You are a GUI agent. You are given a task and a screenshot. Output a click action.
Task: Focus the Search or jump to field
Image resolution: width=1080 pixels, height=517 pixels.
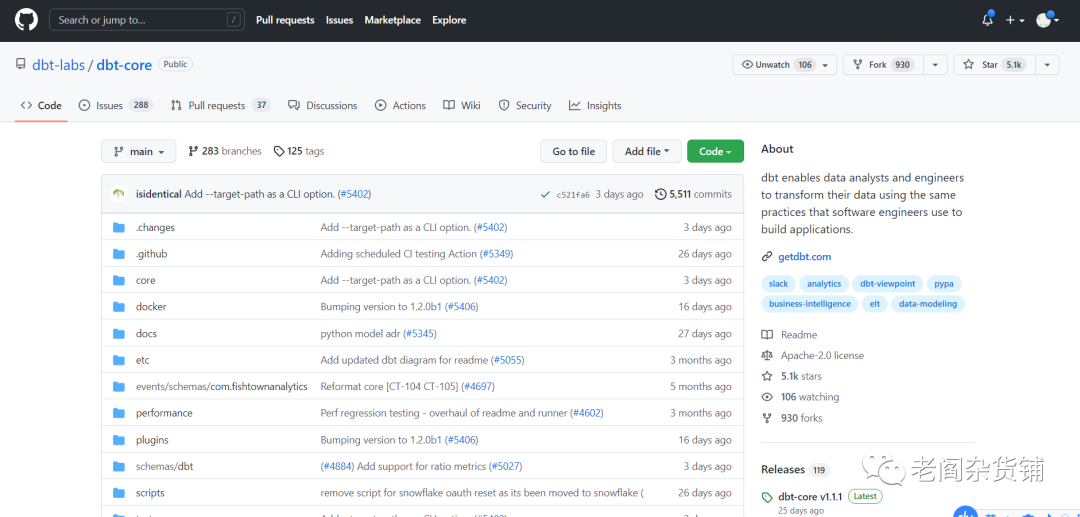(147, 20)
